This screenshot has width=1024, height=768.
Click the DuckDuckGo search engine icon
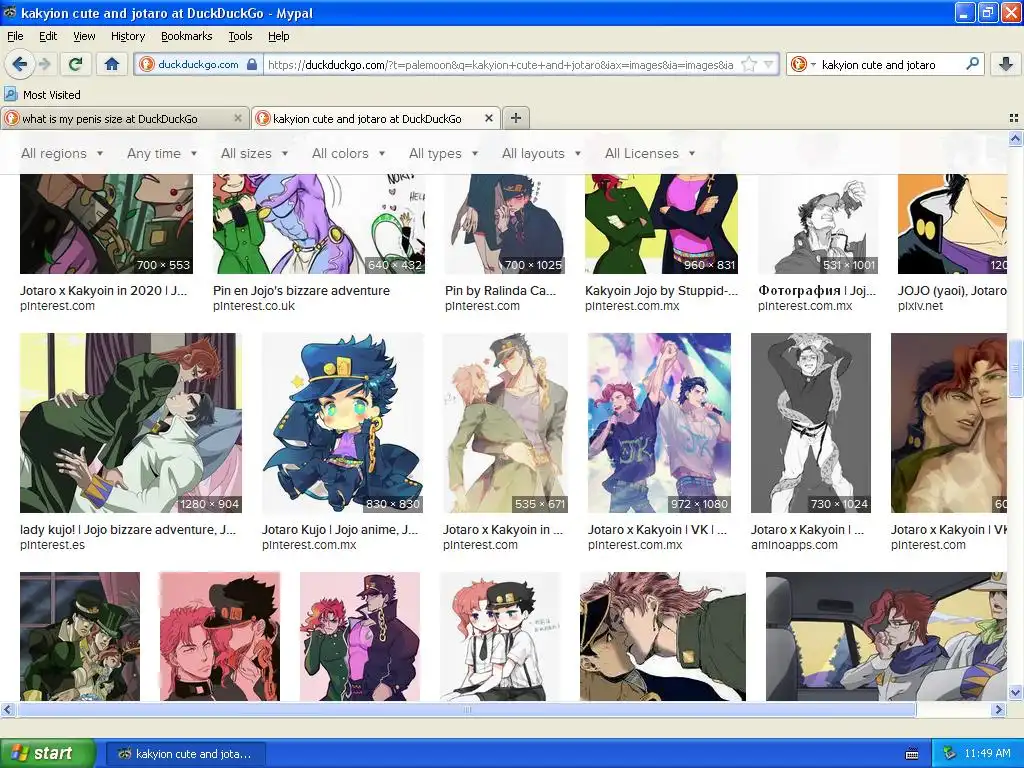797,65
